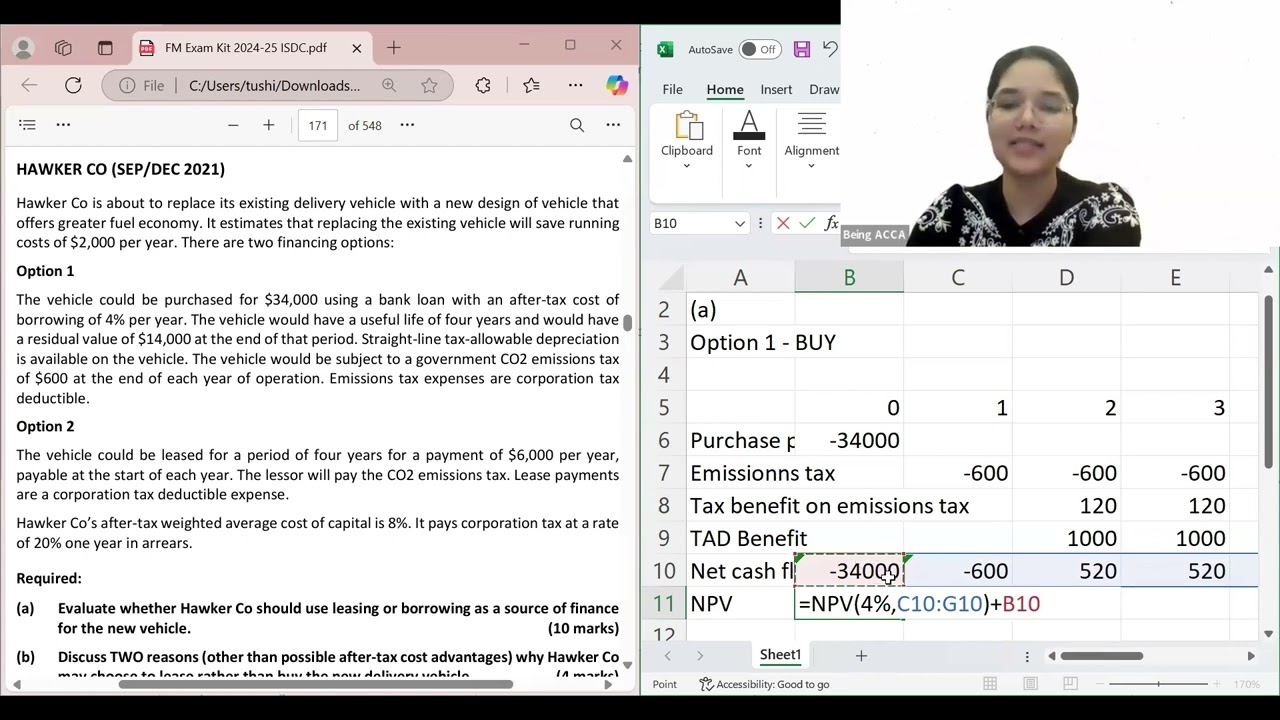The width and height of the screenshot is (1280, 720).
Task: Close the FM Exam Kit PDF tab
Action: click(357, 48)
